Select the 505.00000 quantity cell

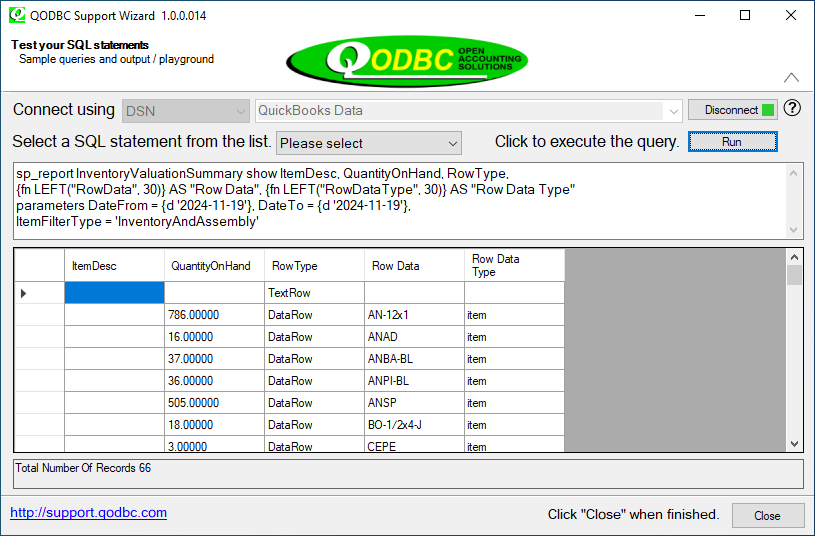point(214,403)
